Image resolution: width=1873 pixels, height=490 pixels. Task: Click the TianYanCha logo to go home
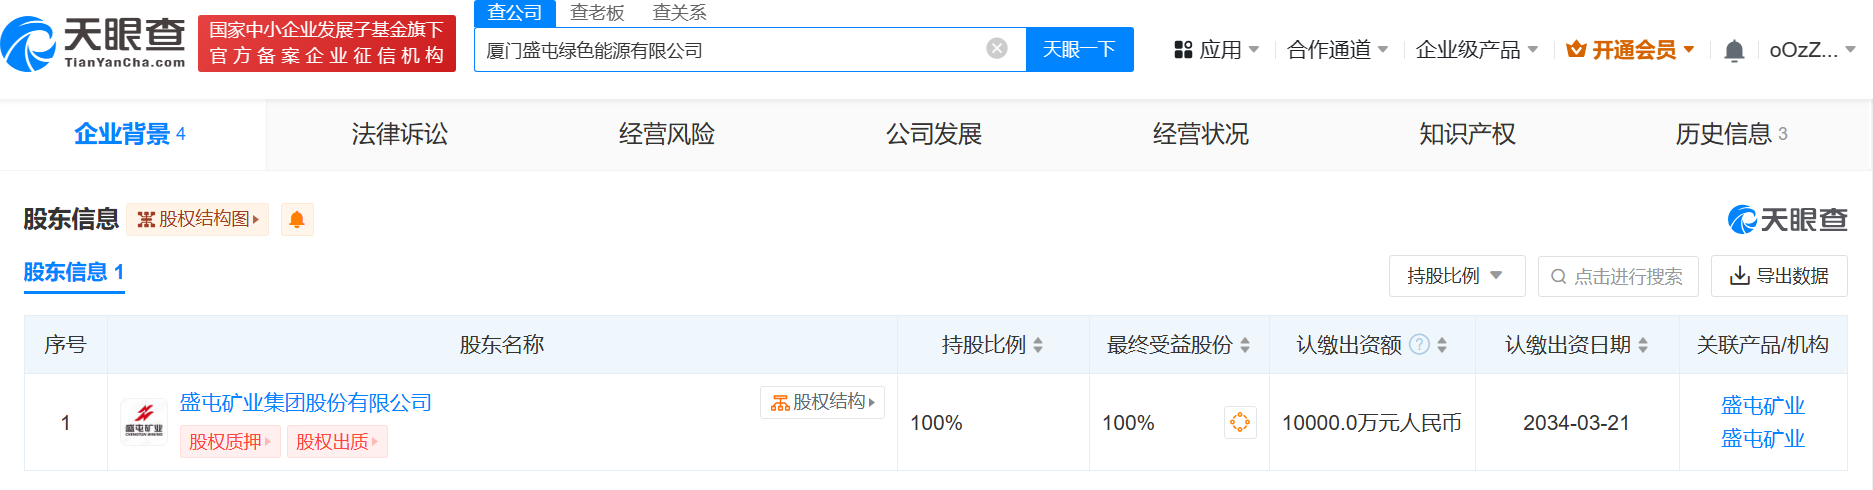click(x=93, y=44)
